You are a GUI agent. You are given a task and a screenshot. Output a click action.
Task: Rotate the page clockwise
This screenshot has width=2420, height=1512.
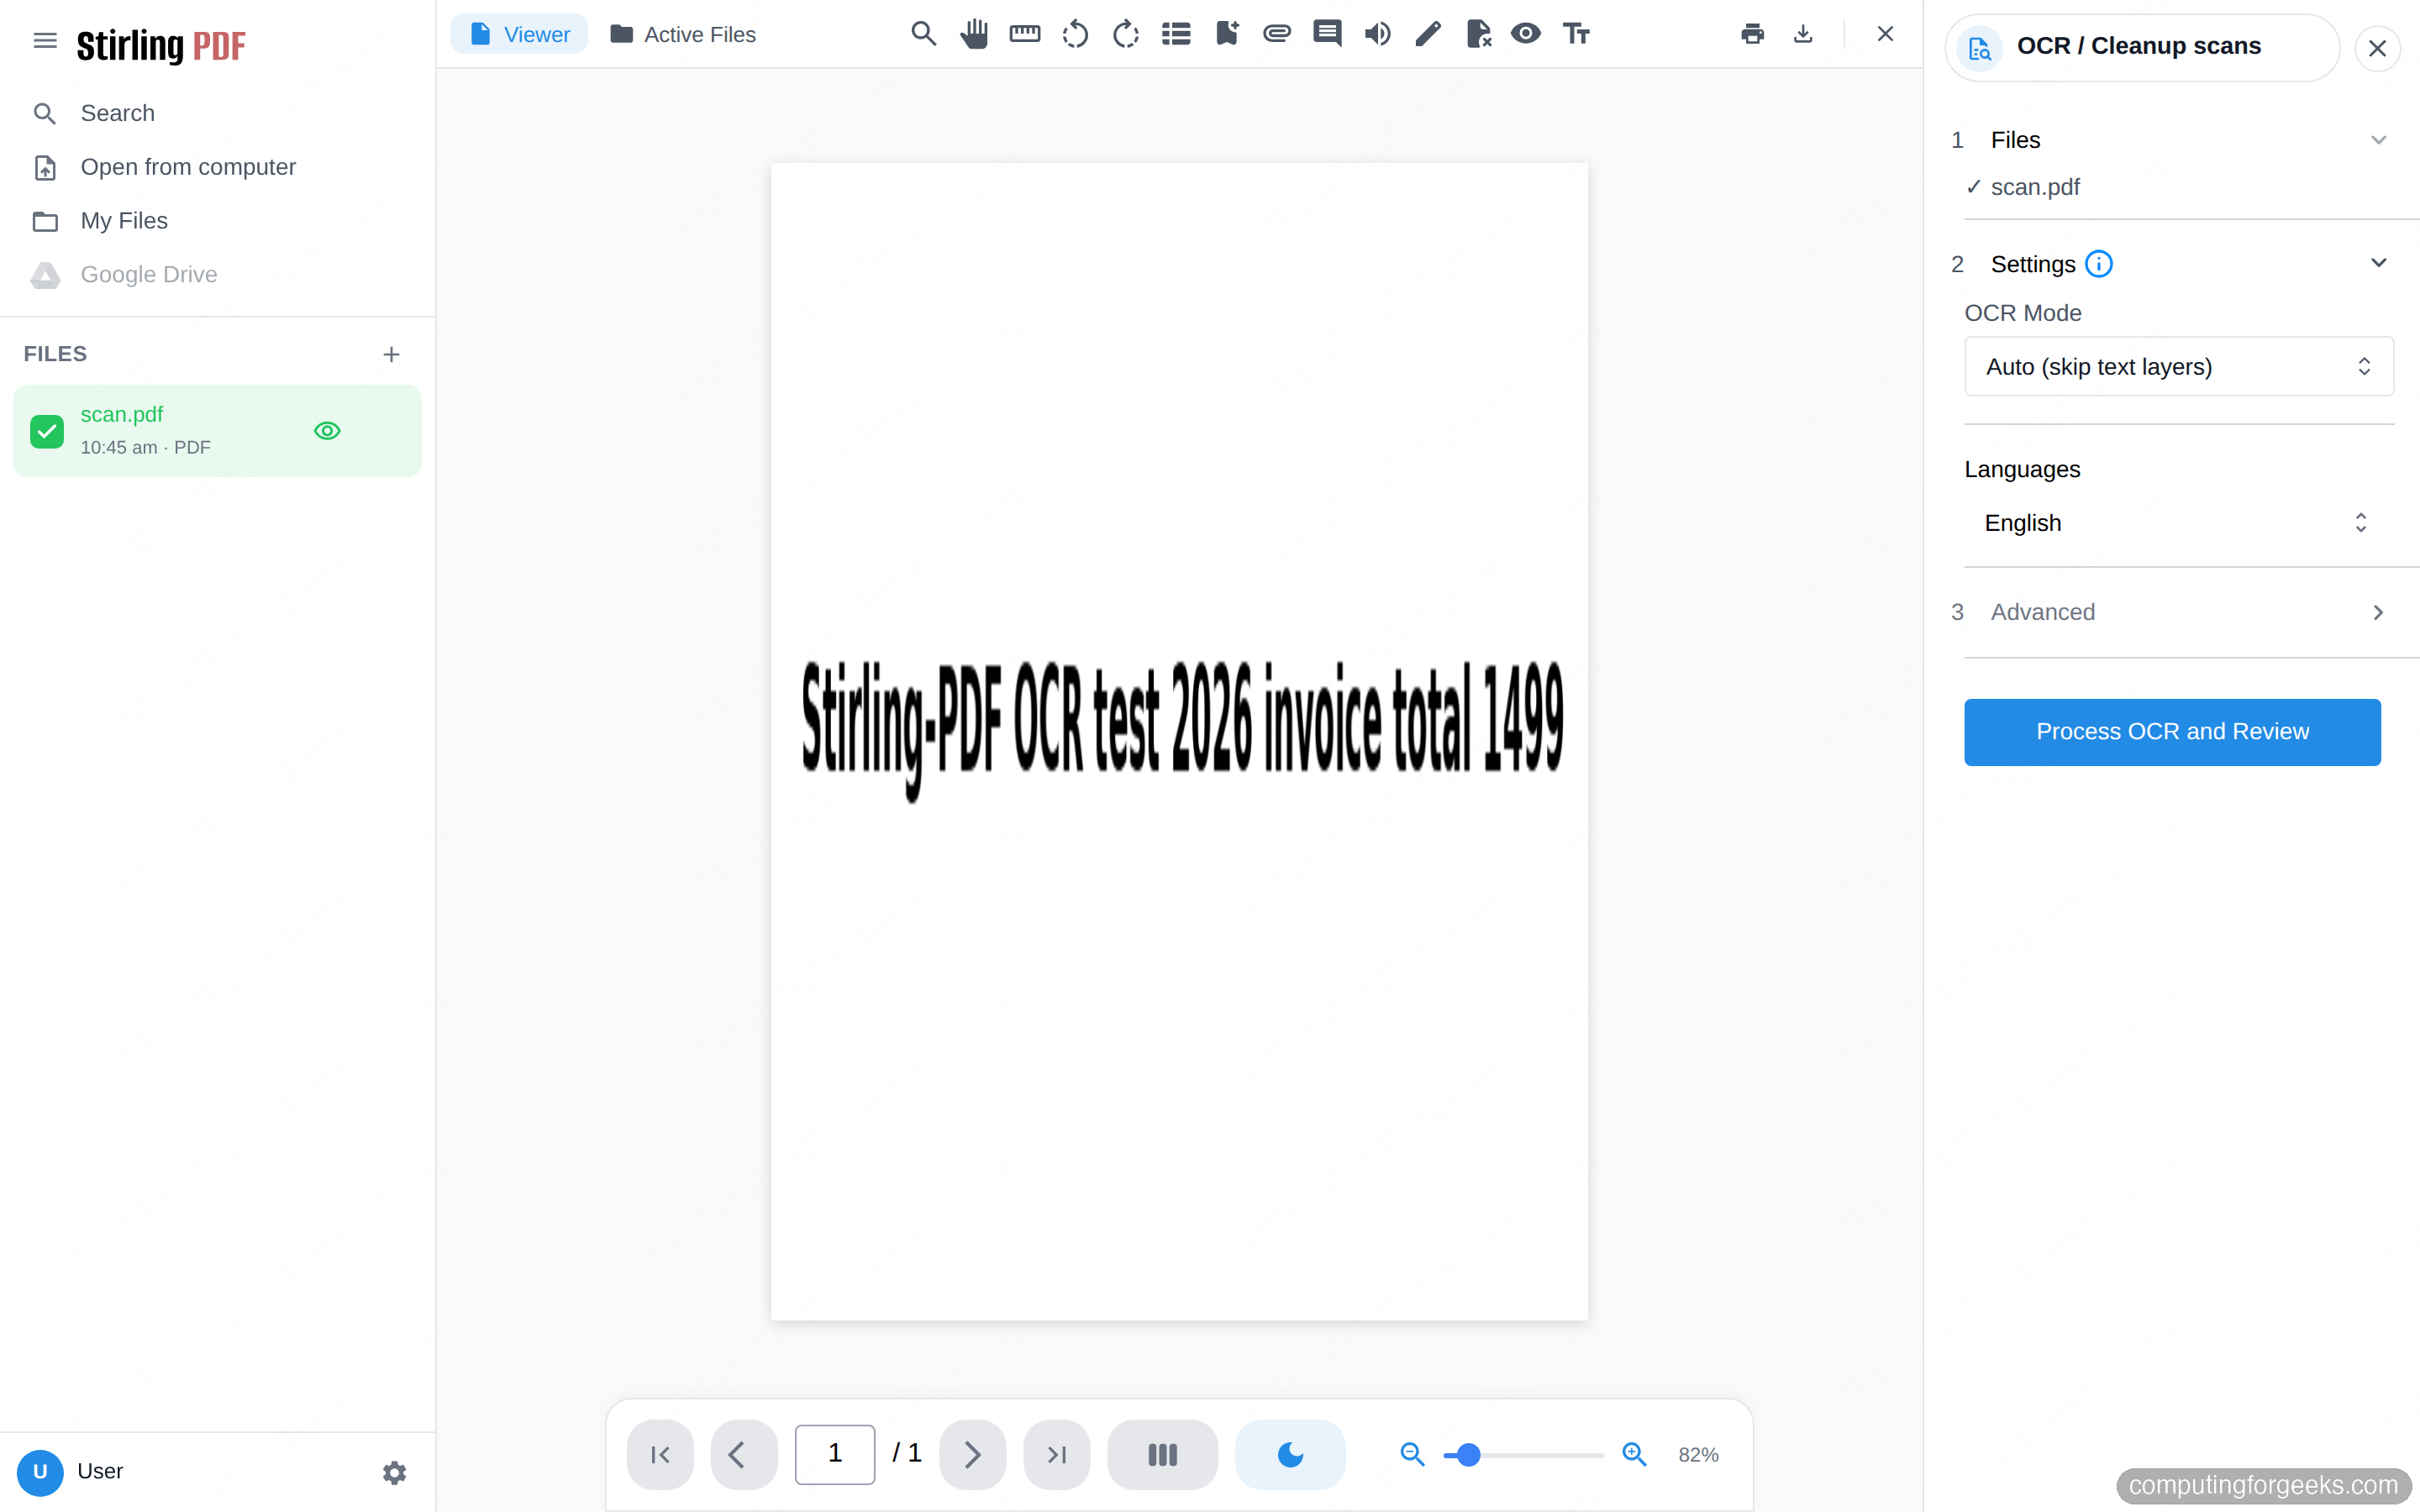tap(1126, 34)
